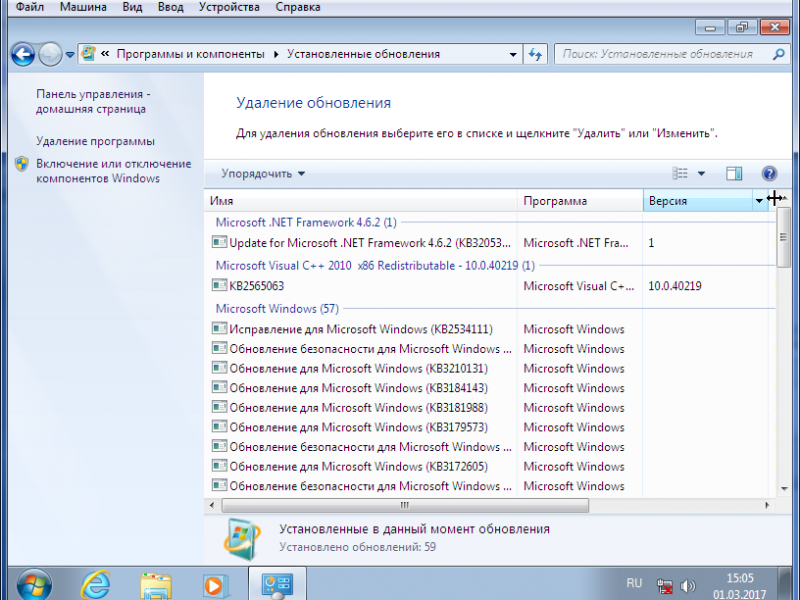This screenshot has height=600, width=800.
Task: Open the Упорядочить dropdown menu
Action: [x=263, y=173]
